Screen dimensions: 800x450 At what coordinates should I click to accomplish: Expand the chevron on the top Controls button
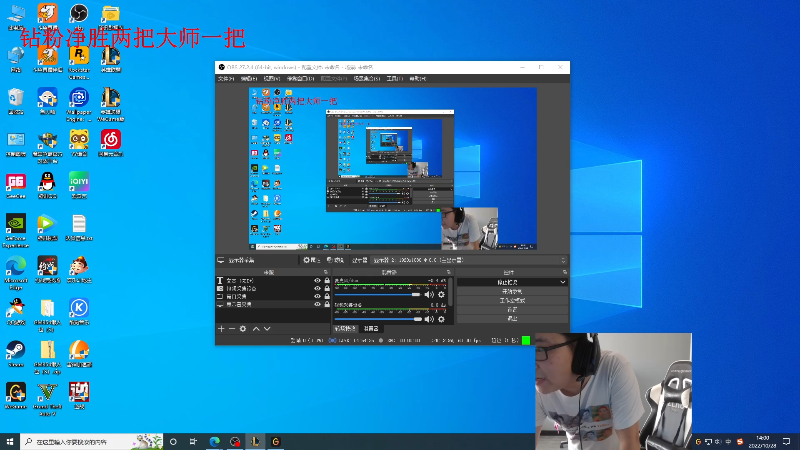tap(563, 282)
